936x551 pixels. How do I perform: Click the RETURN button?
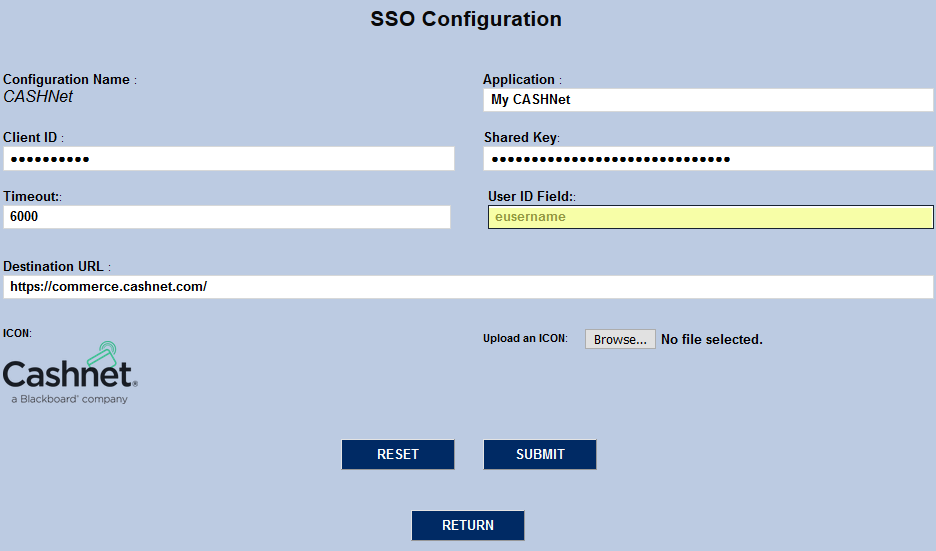pyautogui.click(x=468, y=525)
